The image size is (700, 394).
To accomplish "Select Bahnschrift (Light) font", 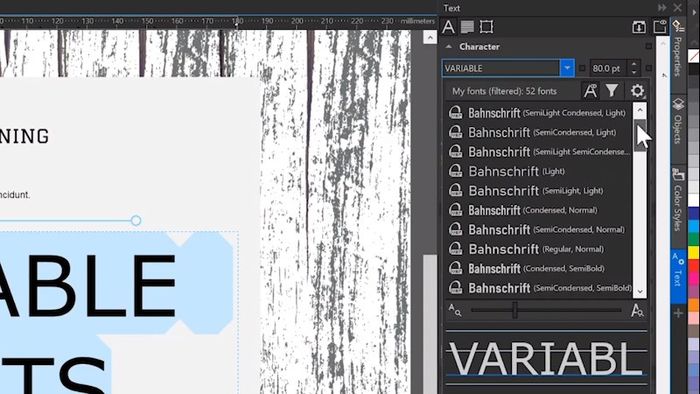I will click(539, 171).
